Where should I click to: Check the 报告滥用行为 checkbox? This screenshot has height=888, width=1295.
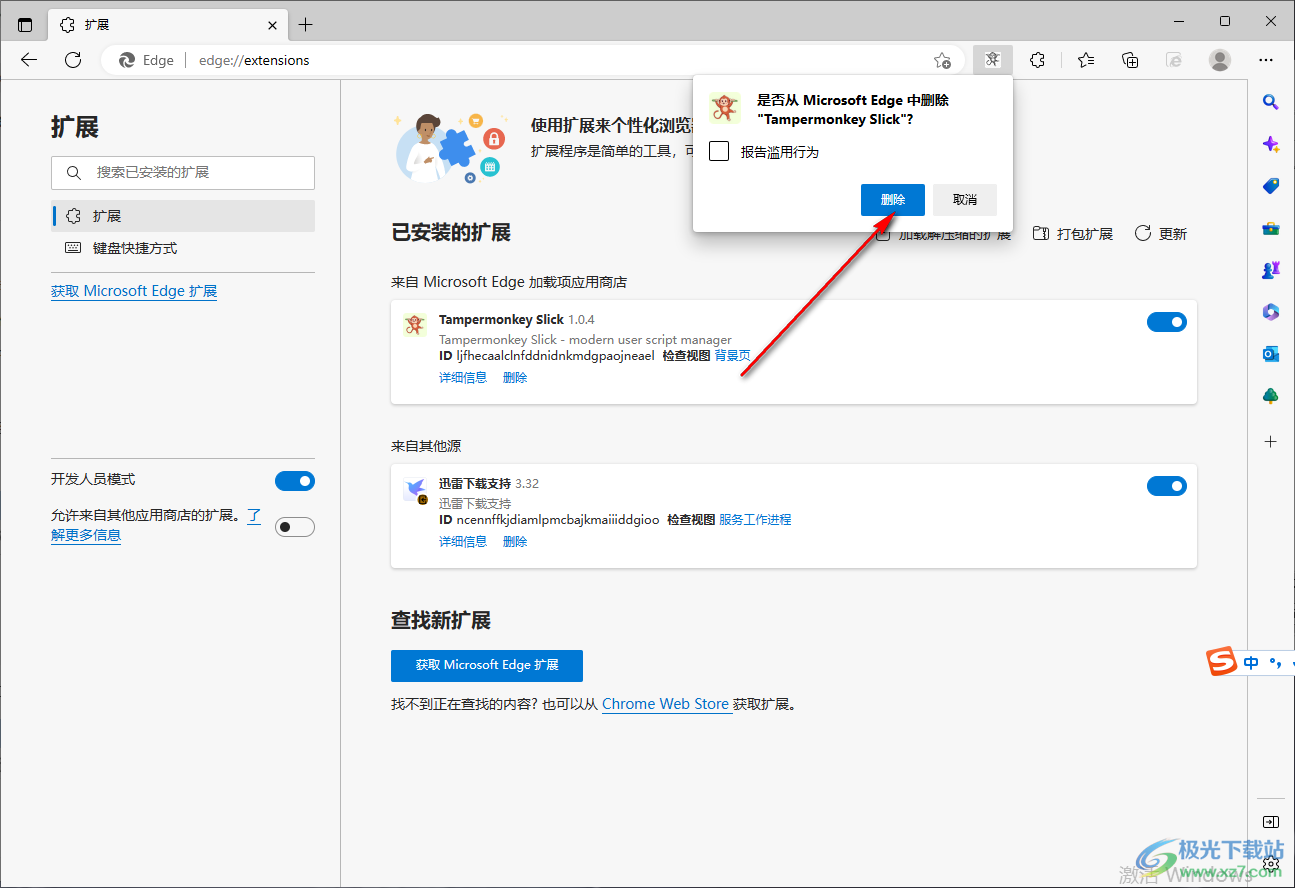pyautogui.click(x=719, y=152)
